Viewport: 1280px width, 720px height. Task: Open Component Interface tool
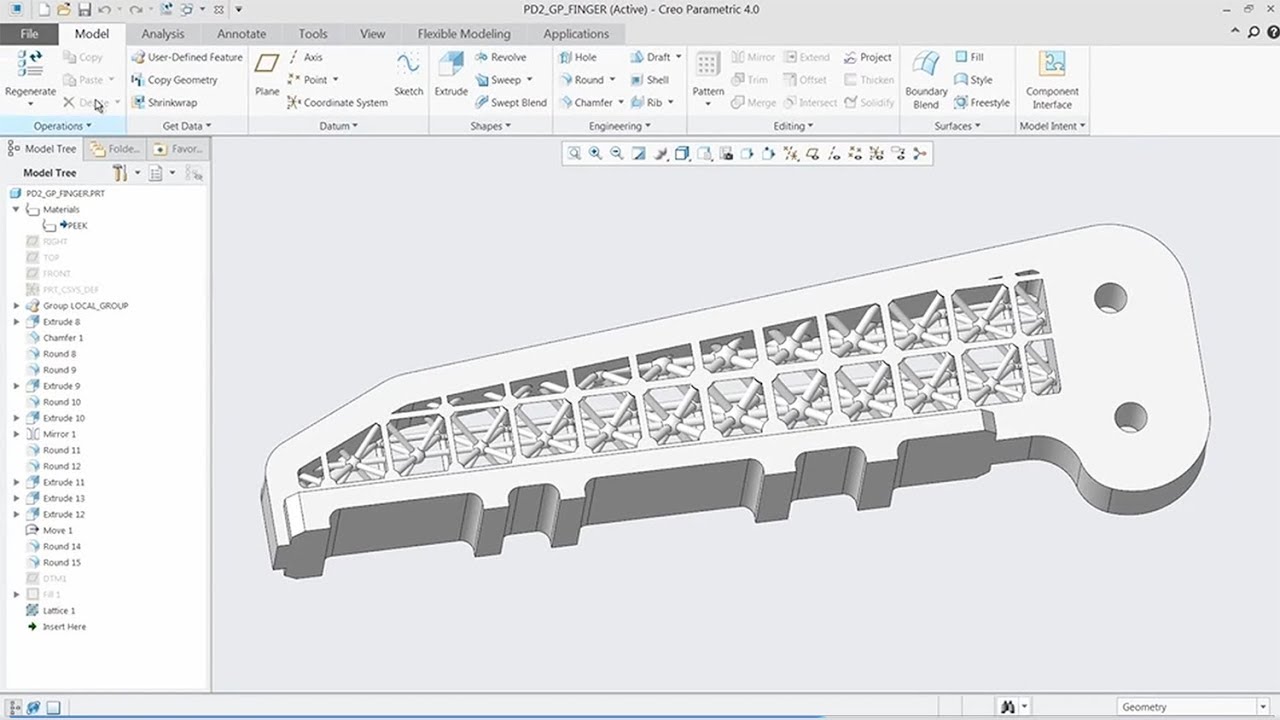pos(1052,80)
